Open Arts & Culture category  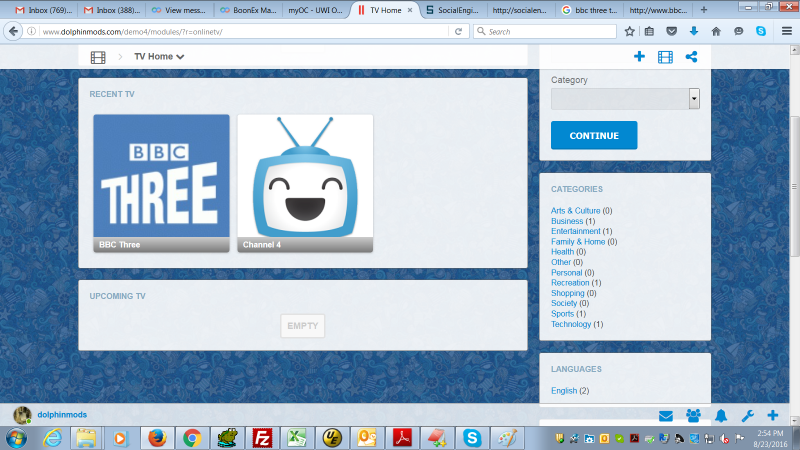[x=575, y=211]
